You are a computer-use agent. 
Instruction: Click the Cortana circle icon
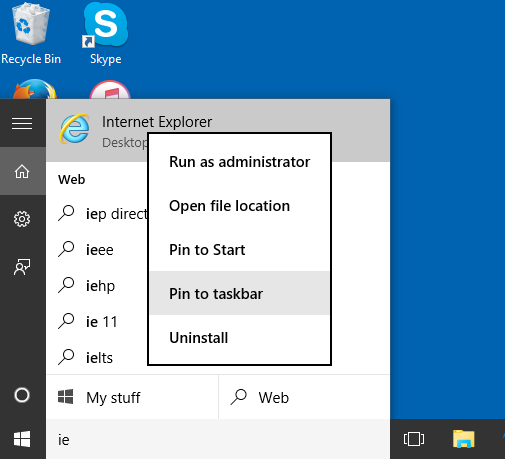pos(22,395)
